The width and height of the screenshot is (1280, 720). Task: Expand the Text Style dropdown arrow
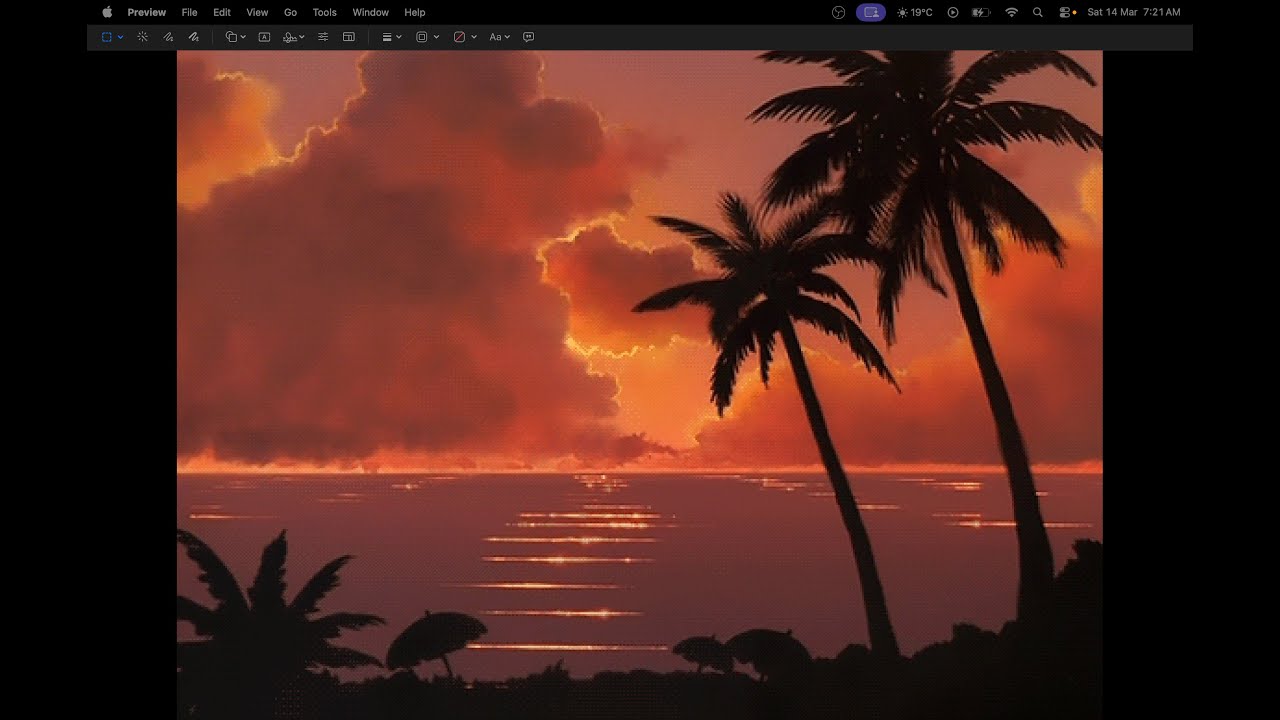coord(507,37)
